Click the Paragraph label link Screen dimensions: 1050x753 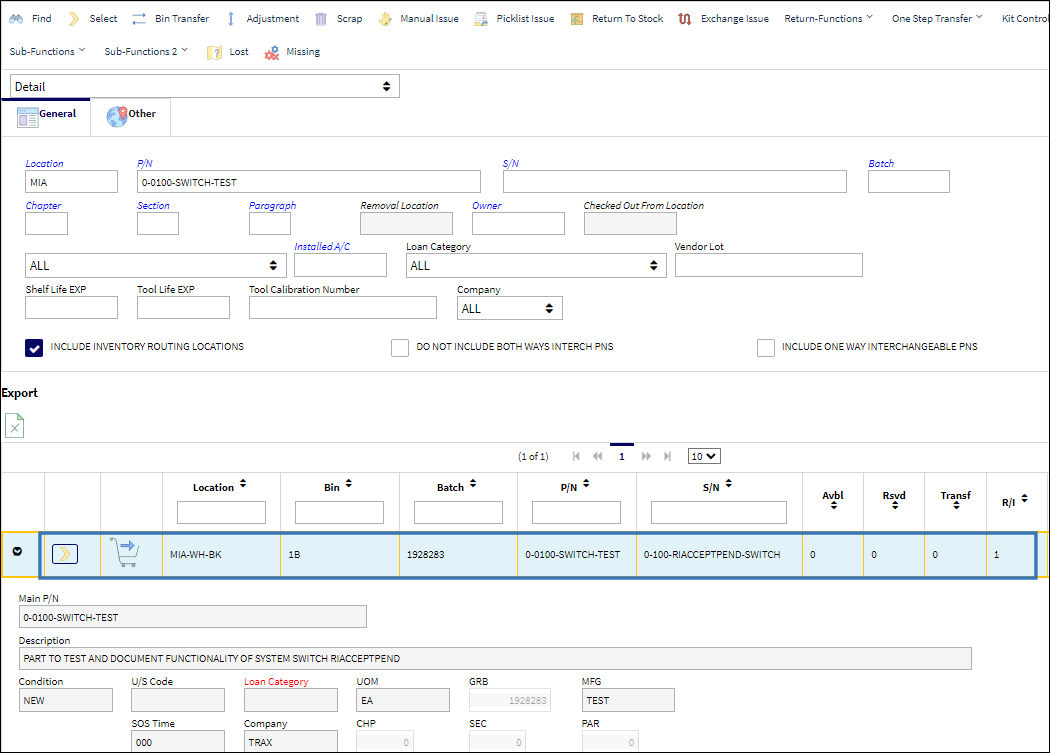273,206
